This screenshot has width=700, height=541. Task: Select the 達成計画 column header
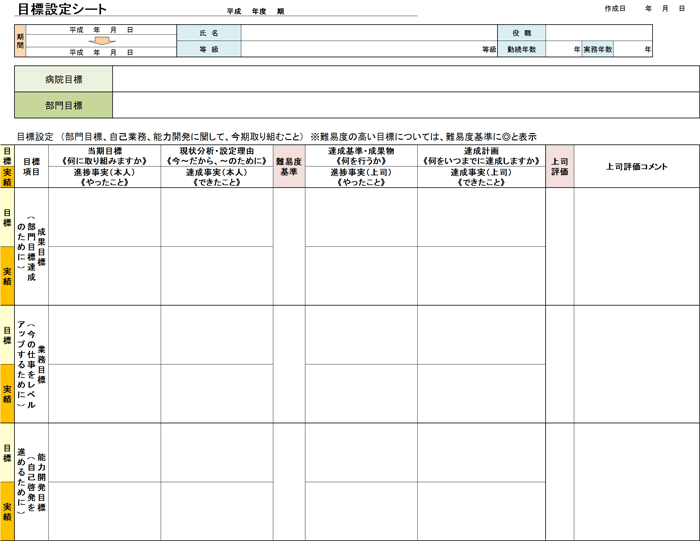481,155
